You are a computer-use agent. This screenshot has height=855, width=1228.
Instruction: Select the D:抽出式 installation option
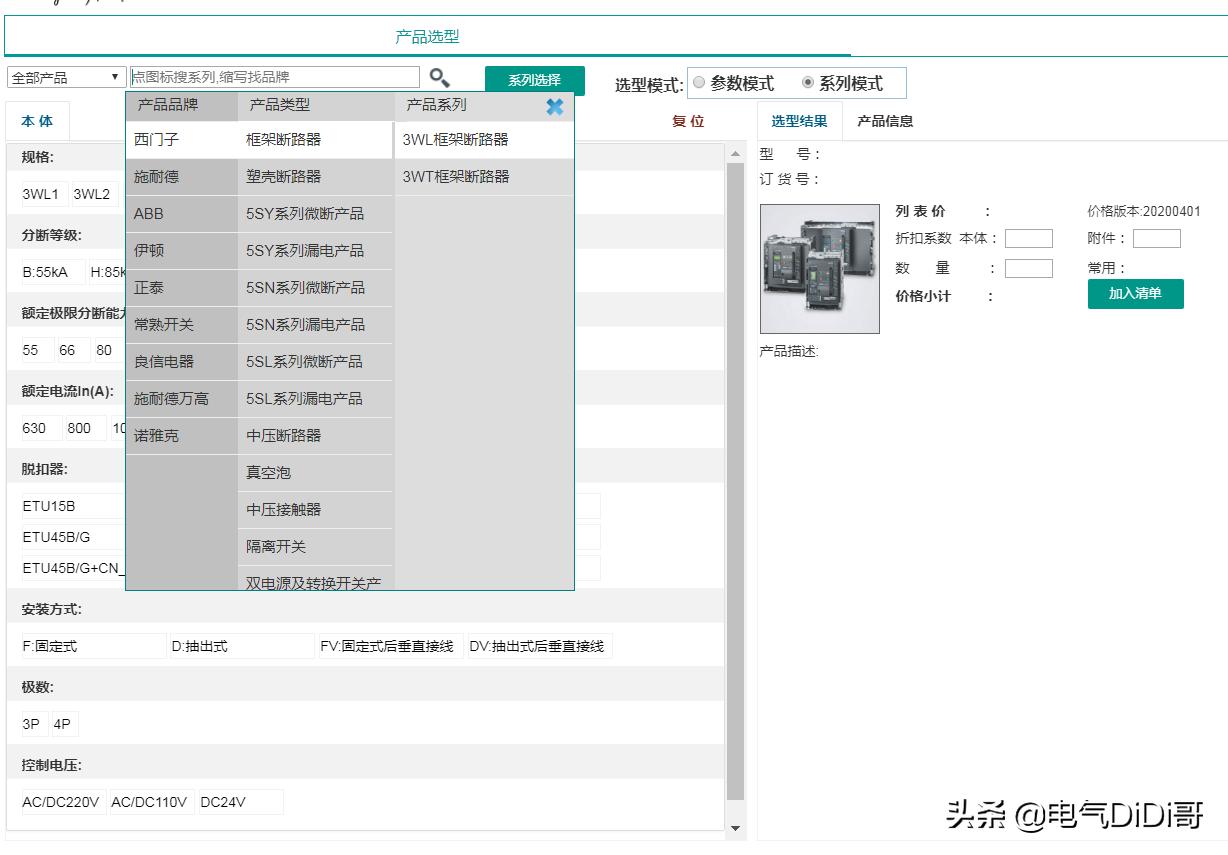[240, 647]
